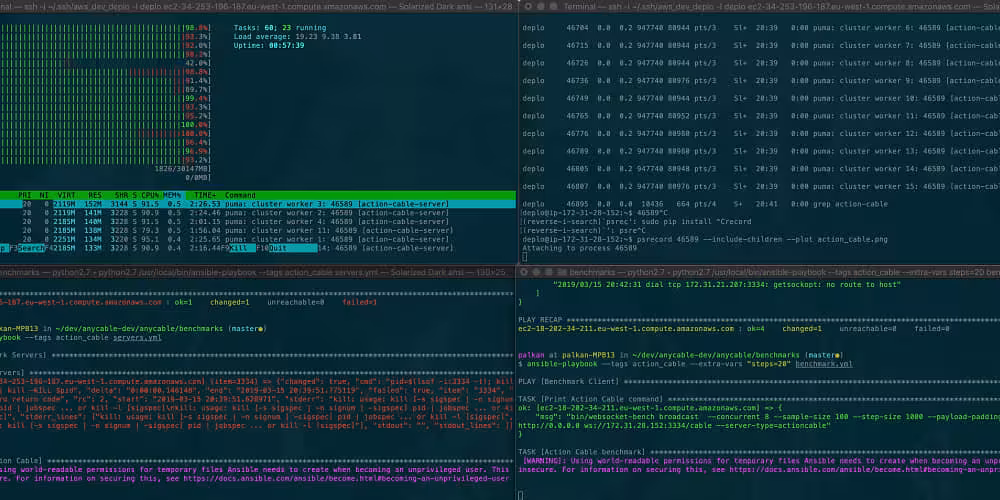Click bottom-right terminal title 'benchmarks — python2.7'

619,271
